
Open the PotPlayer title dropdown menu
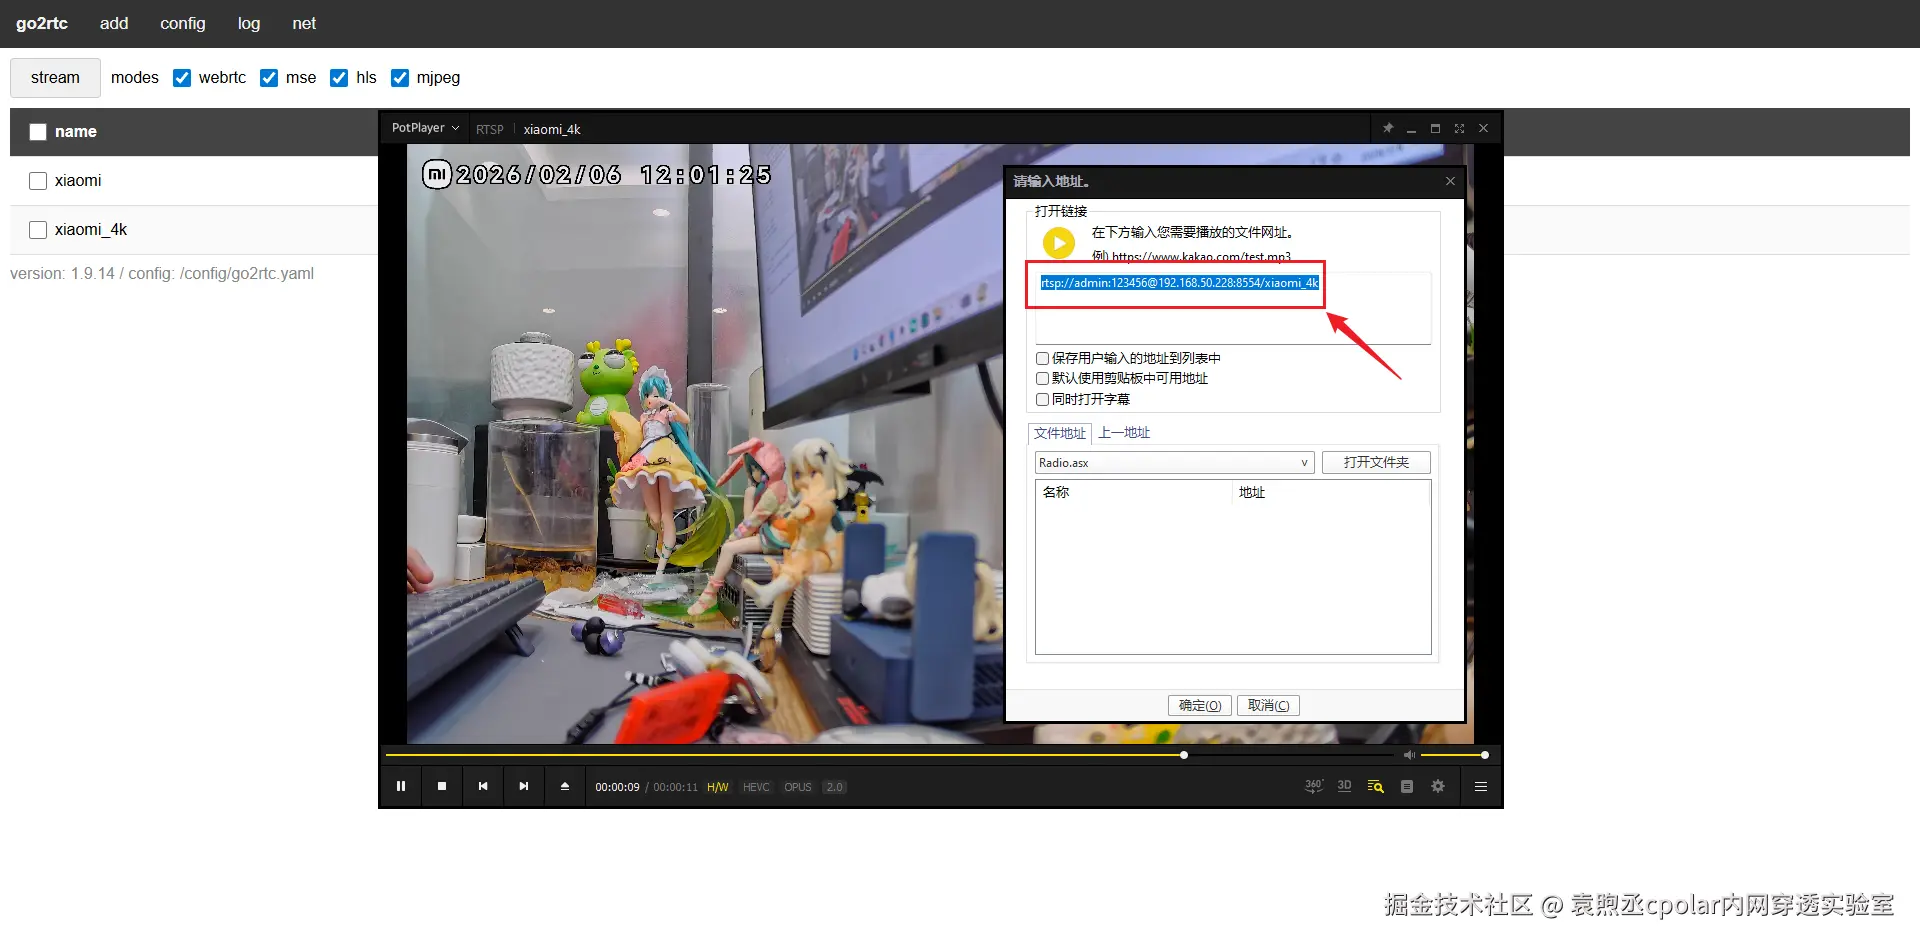click(426, 128)
